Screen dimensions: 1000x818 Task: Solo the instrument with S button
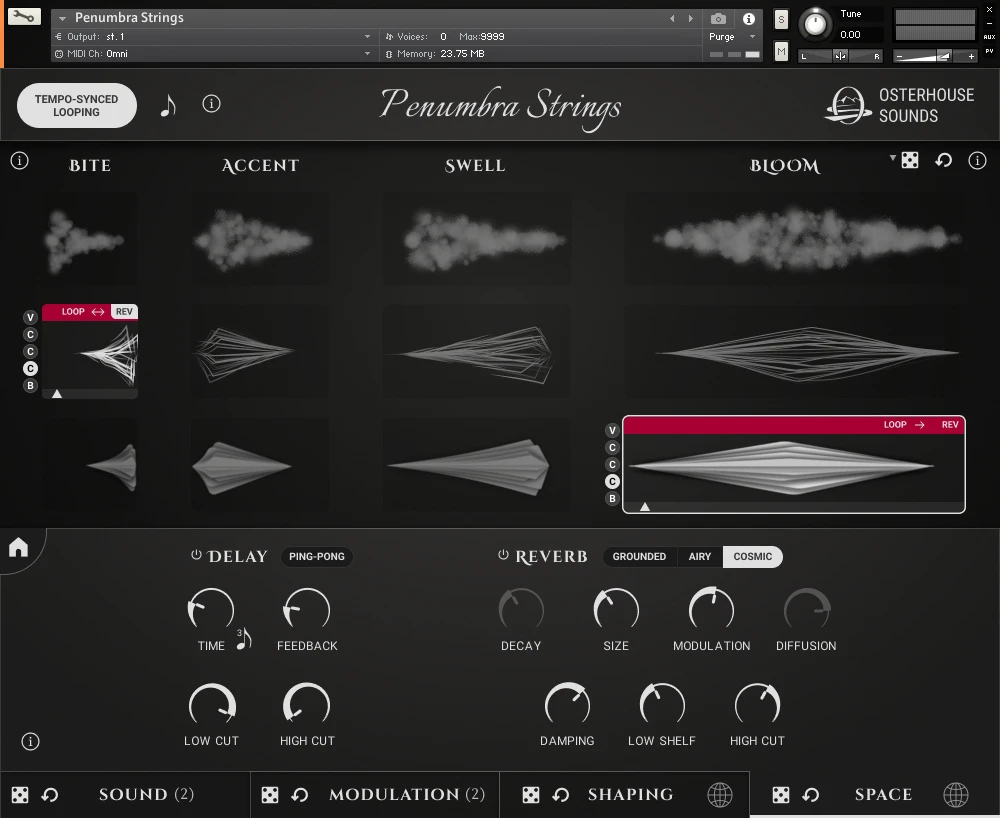click(x=781, y=19)
